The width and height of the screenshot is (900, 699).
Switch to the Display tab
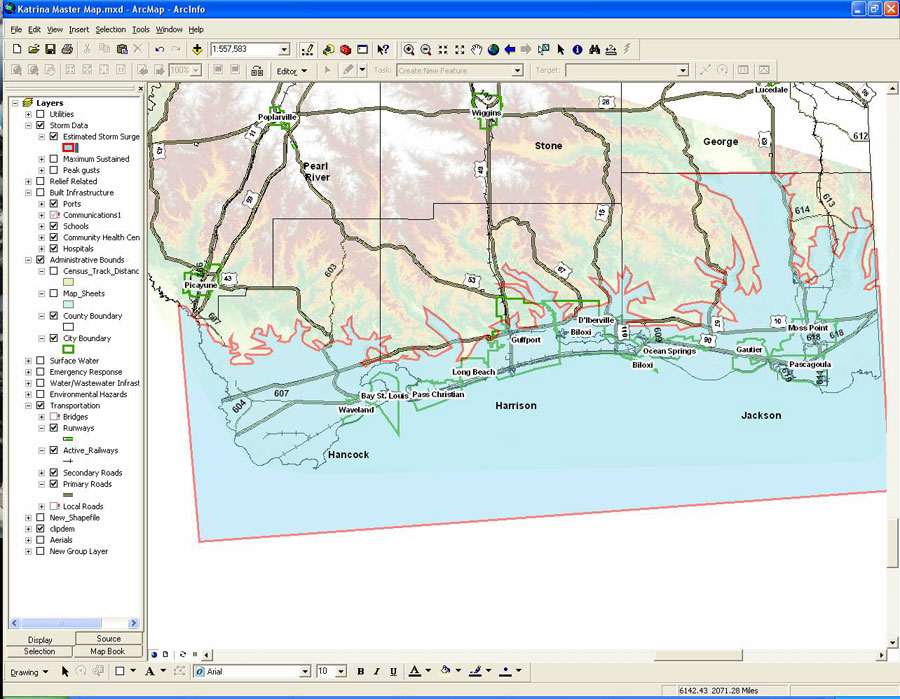(x=40, y=640)
